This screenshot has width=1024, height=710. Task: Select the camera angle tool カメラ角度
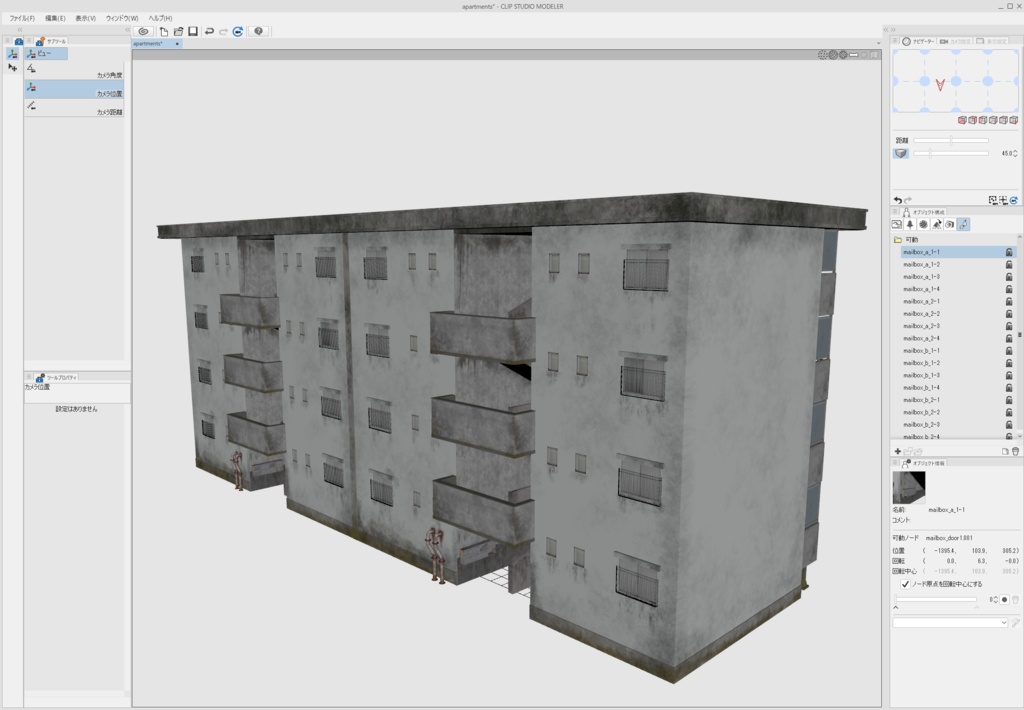click(x=75, y=72)
